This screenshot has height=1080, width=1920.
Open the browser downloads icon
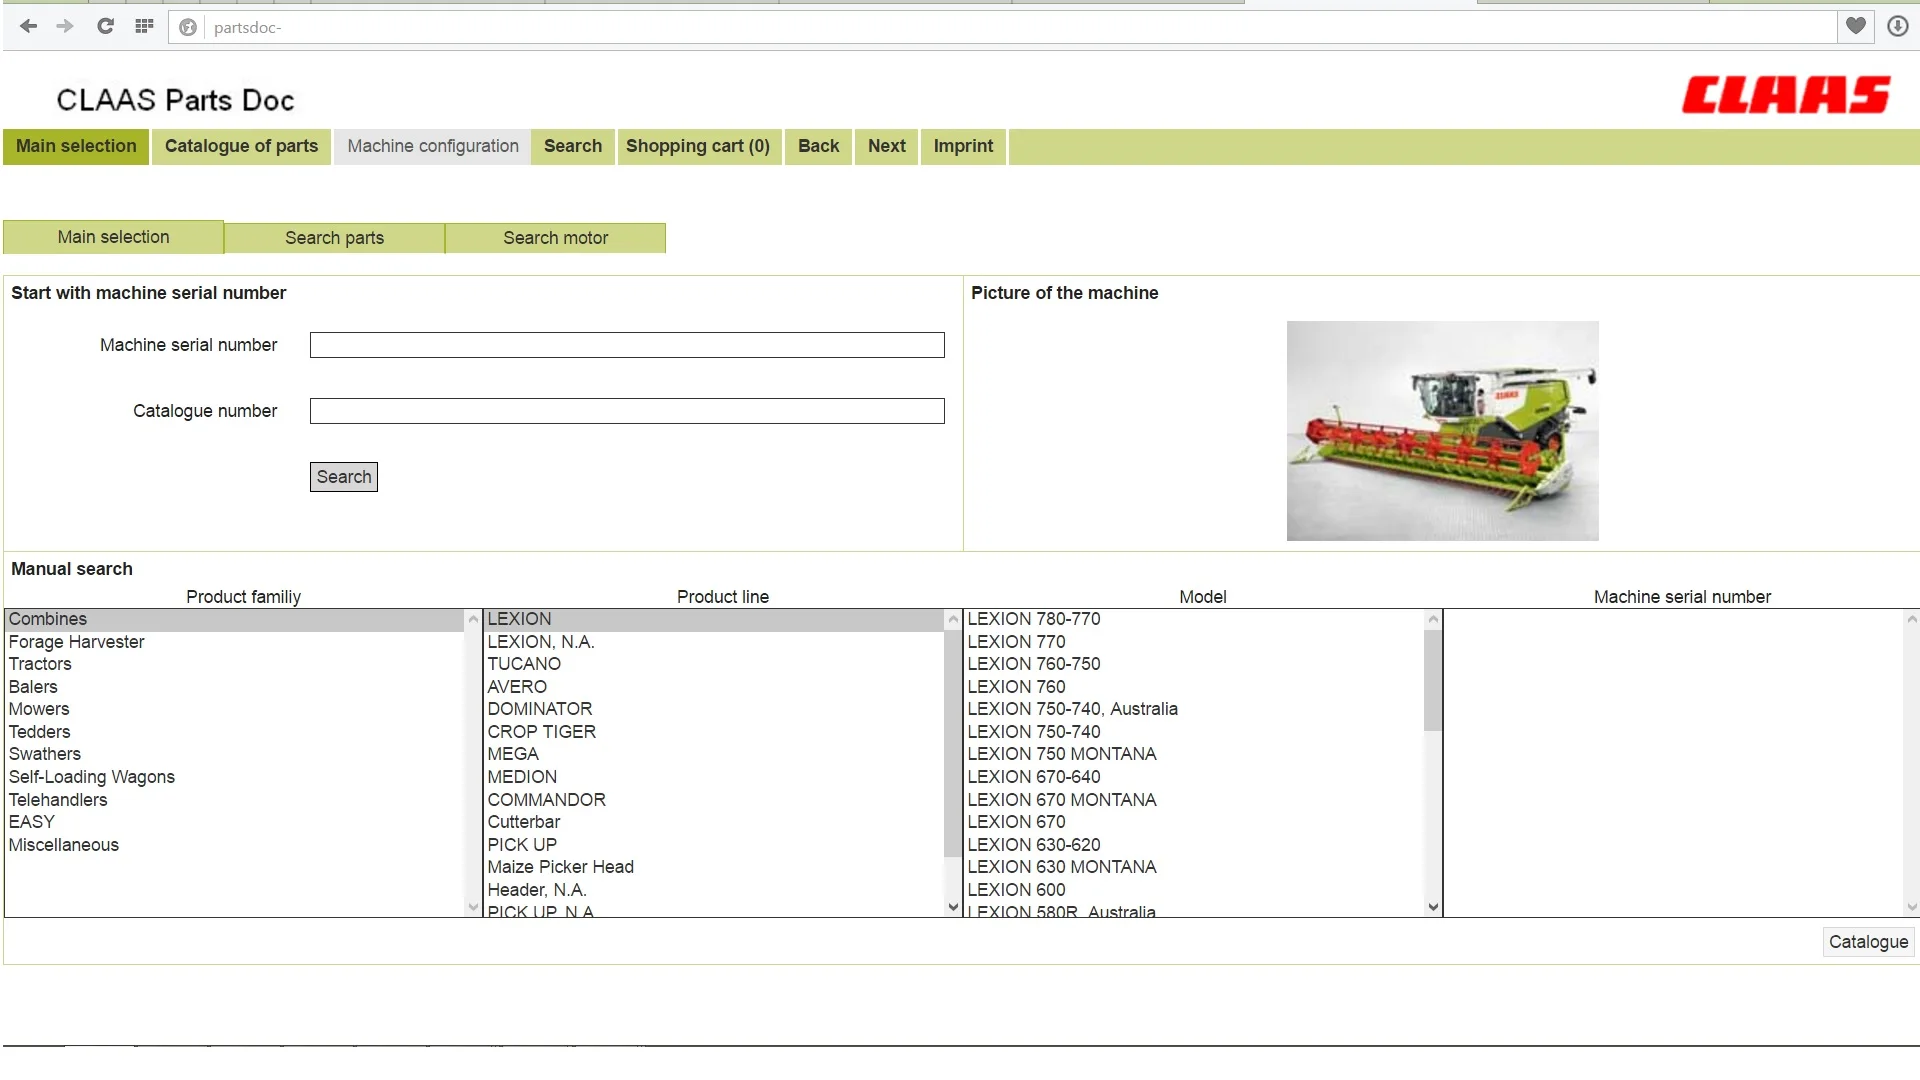[1897, 27]
